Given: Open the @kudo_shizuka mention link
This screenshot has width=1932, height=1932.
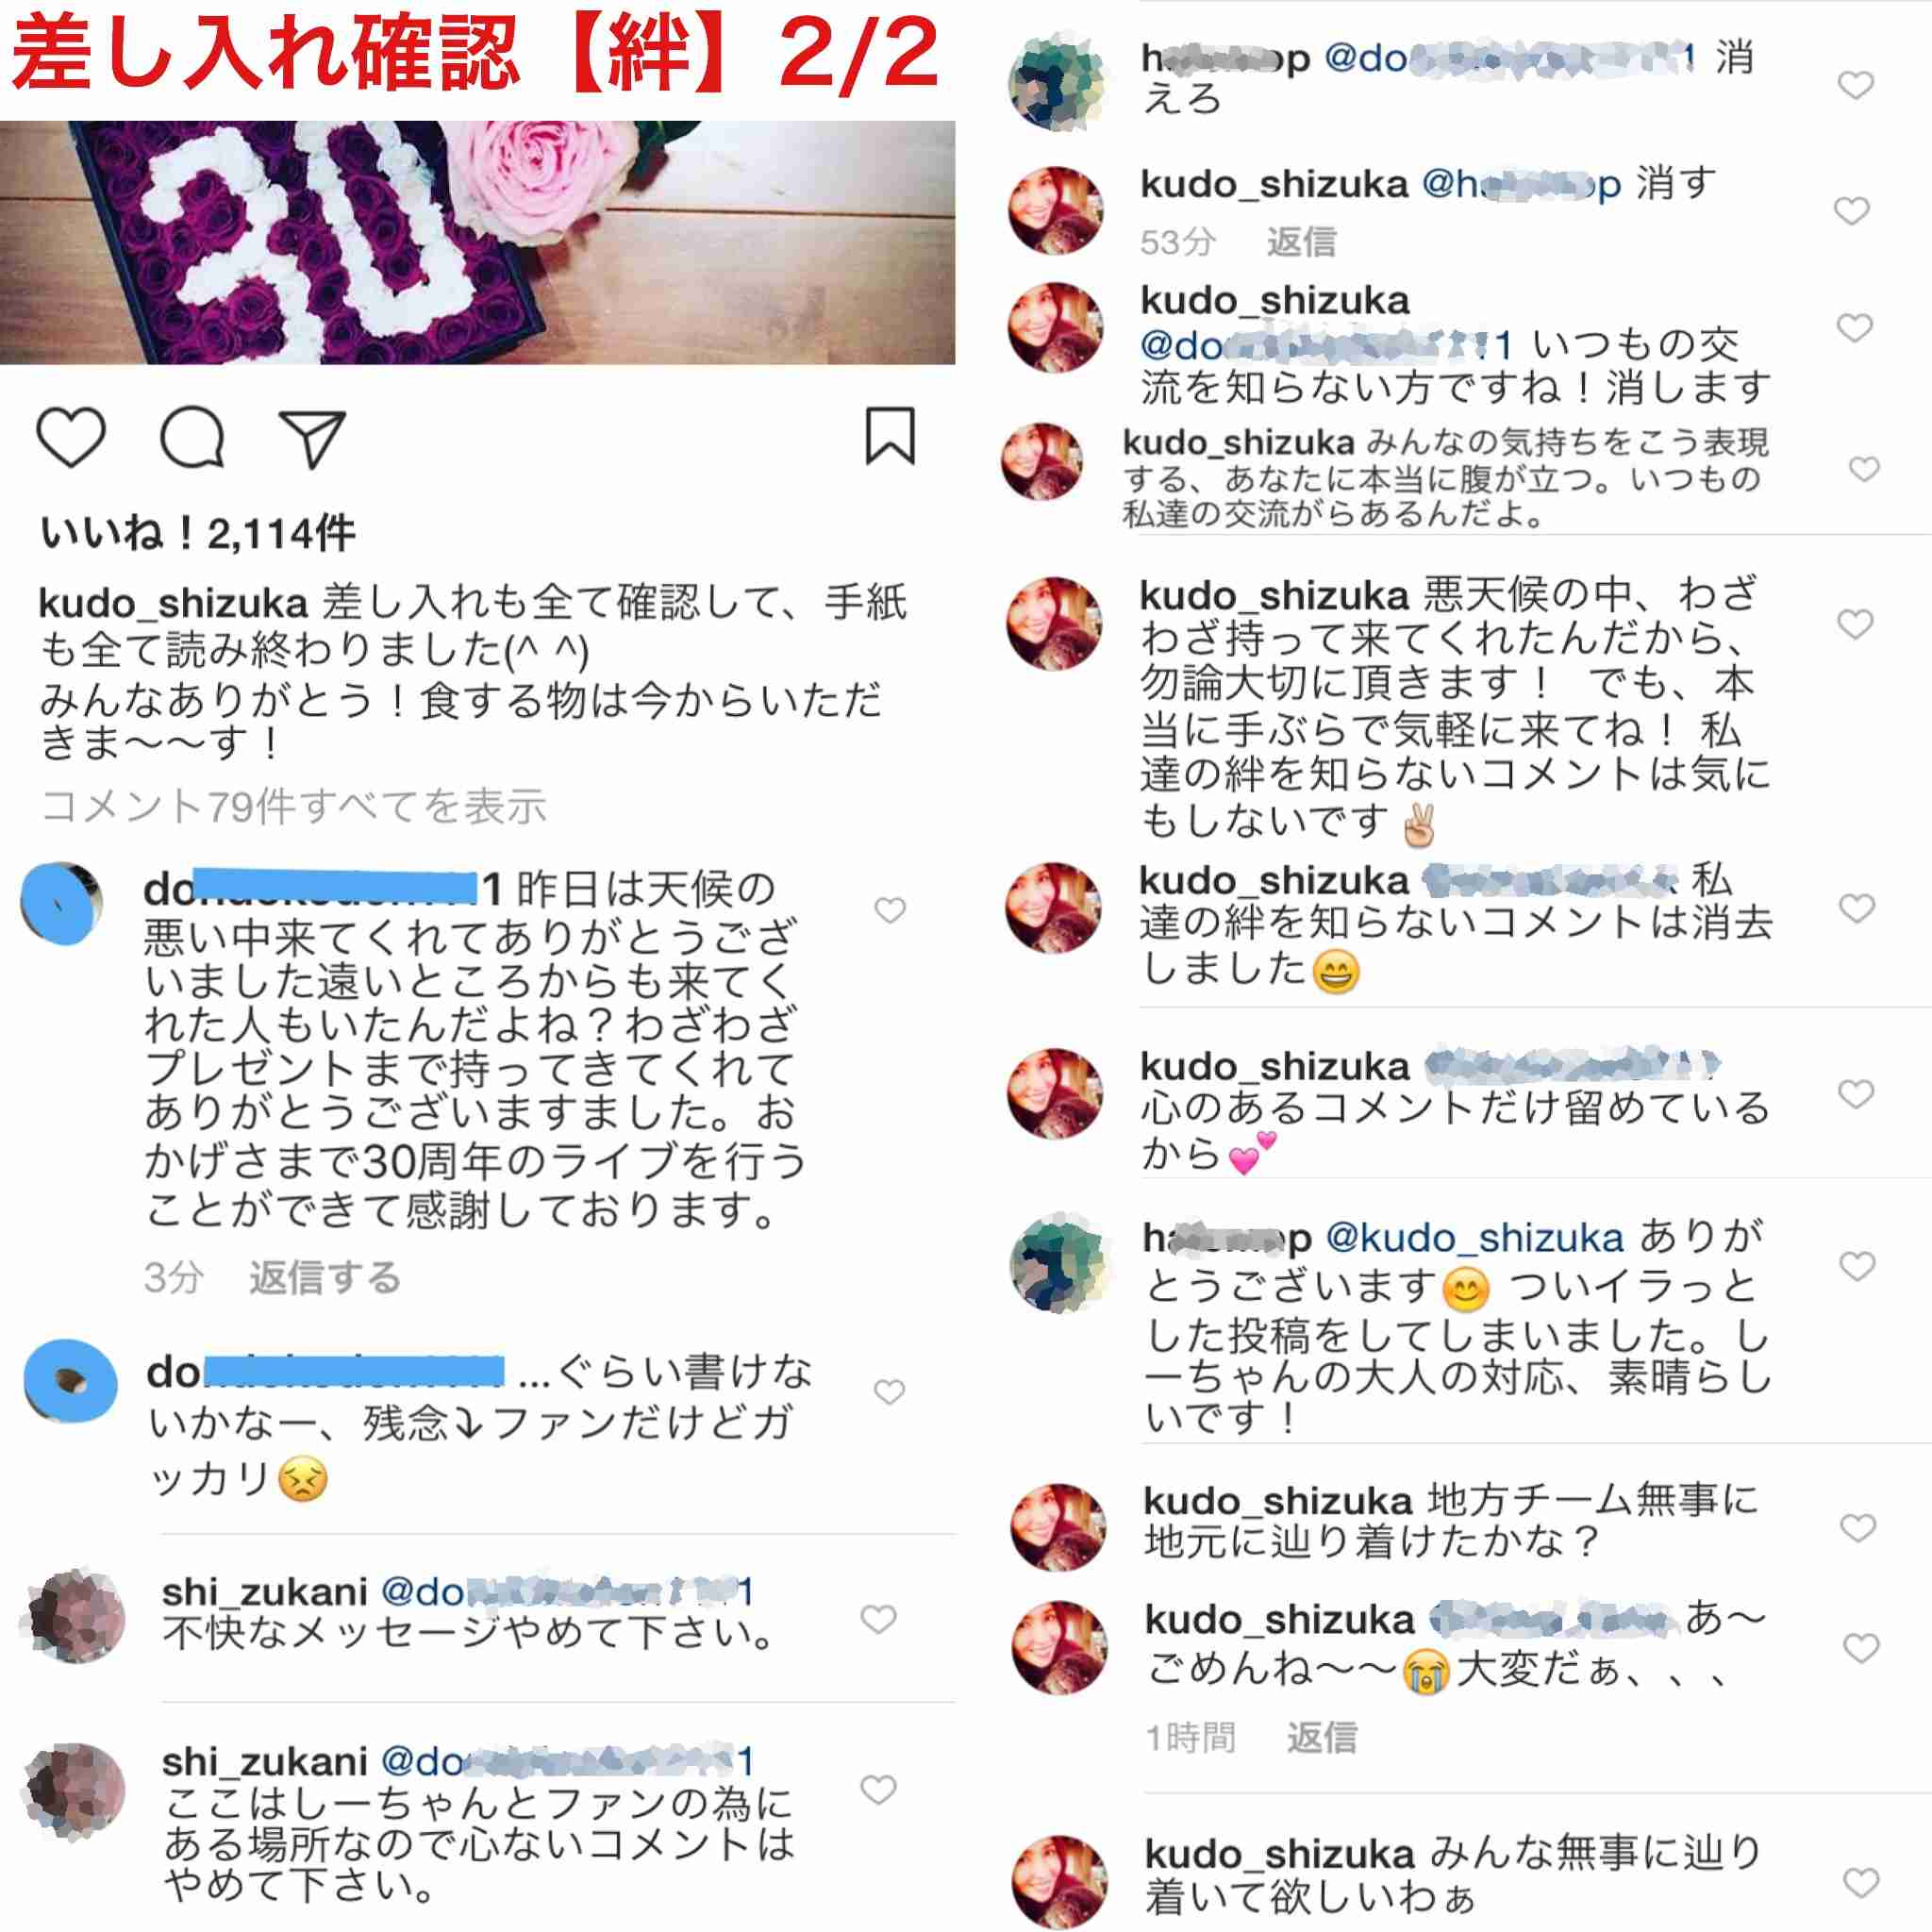Looking at the screenshot, I should [x=1474, y=1237].
